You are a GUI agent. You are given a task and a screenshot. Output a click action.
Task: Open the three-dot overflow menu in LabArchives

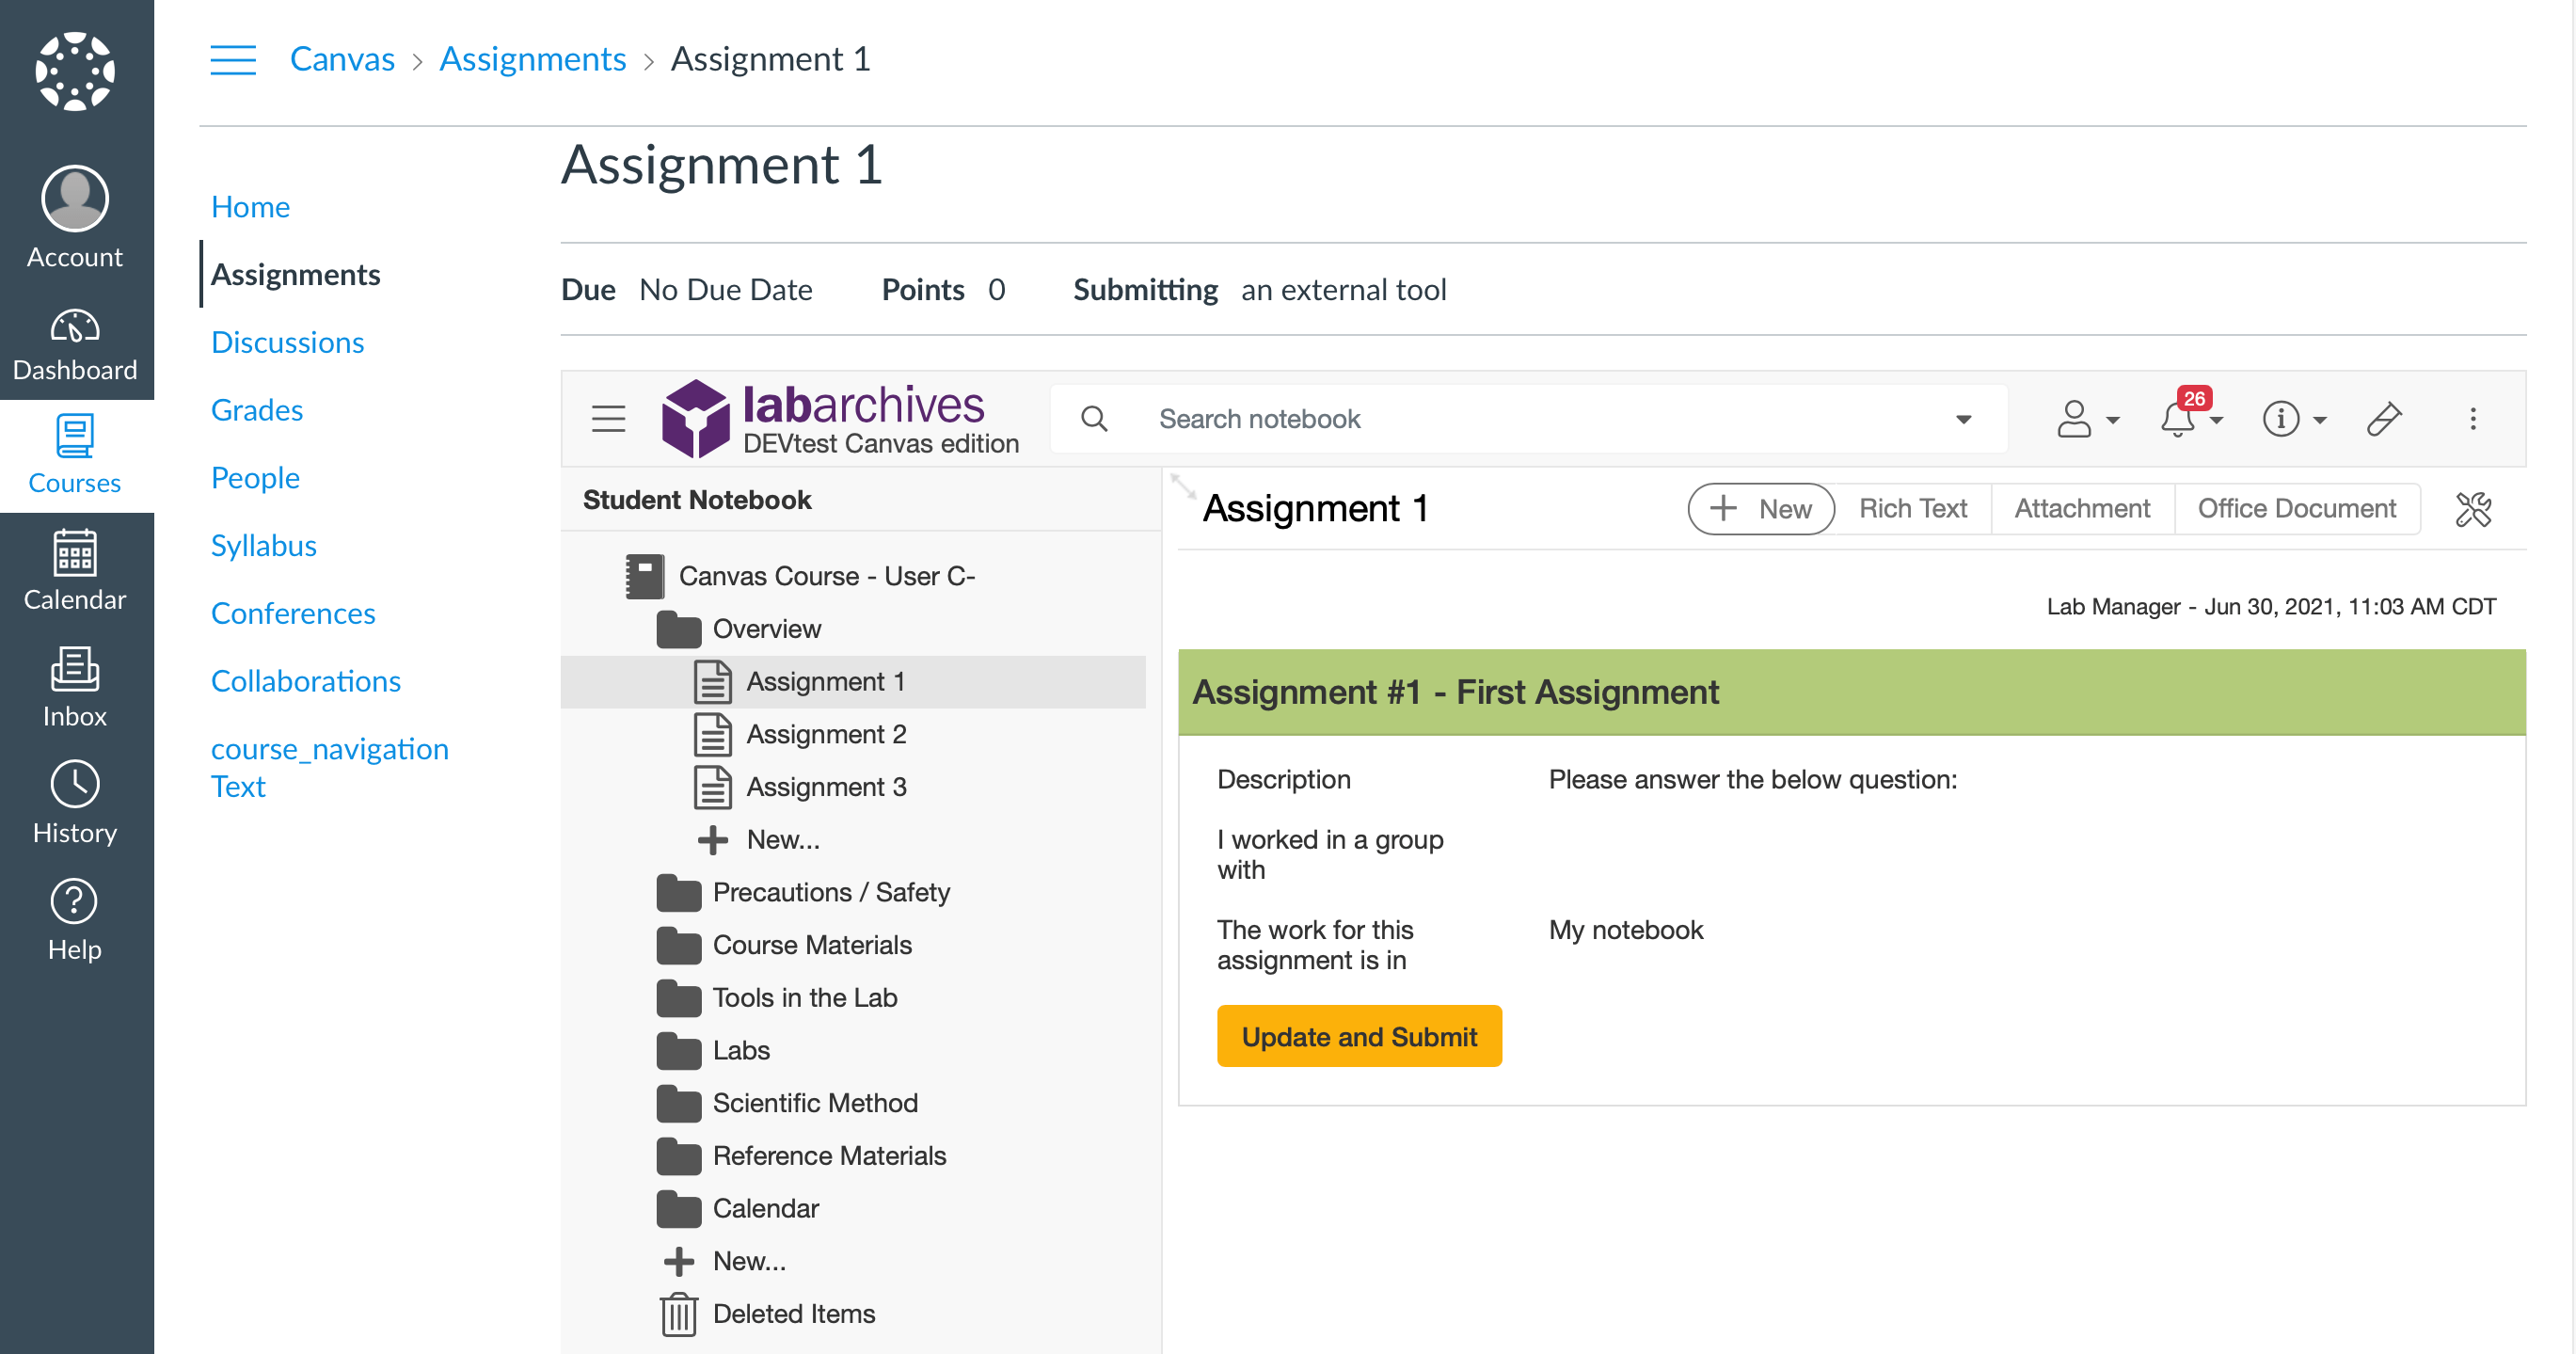(x=2473, y=419)
